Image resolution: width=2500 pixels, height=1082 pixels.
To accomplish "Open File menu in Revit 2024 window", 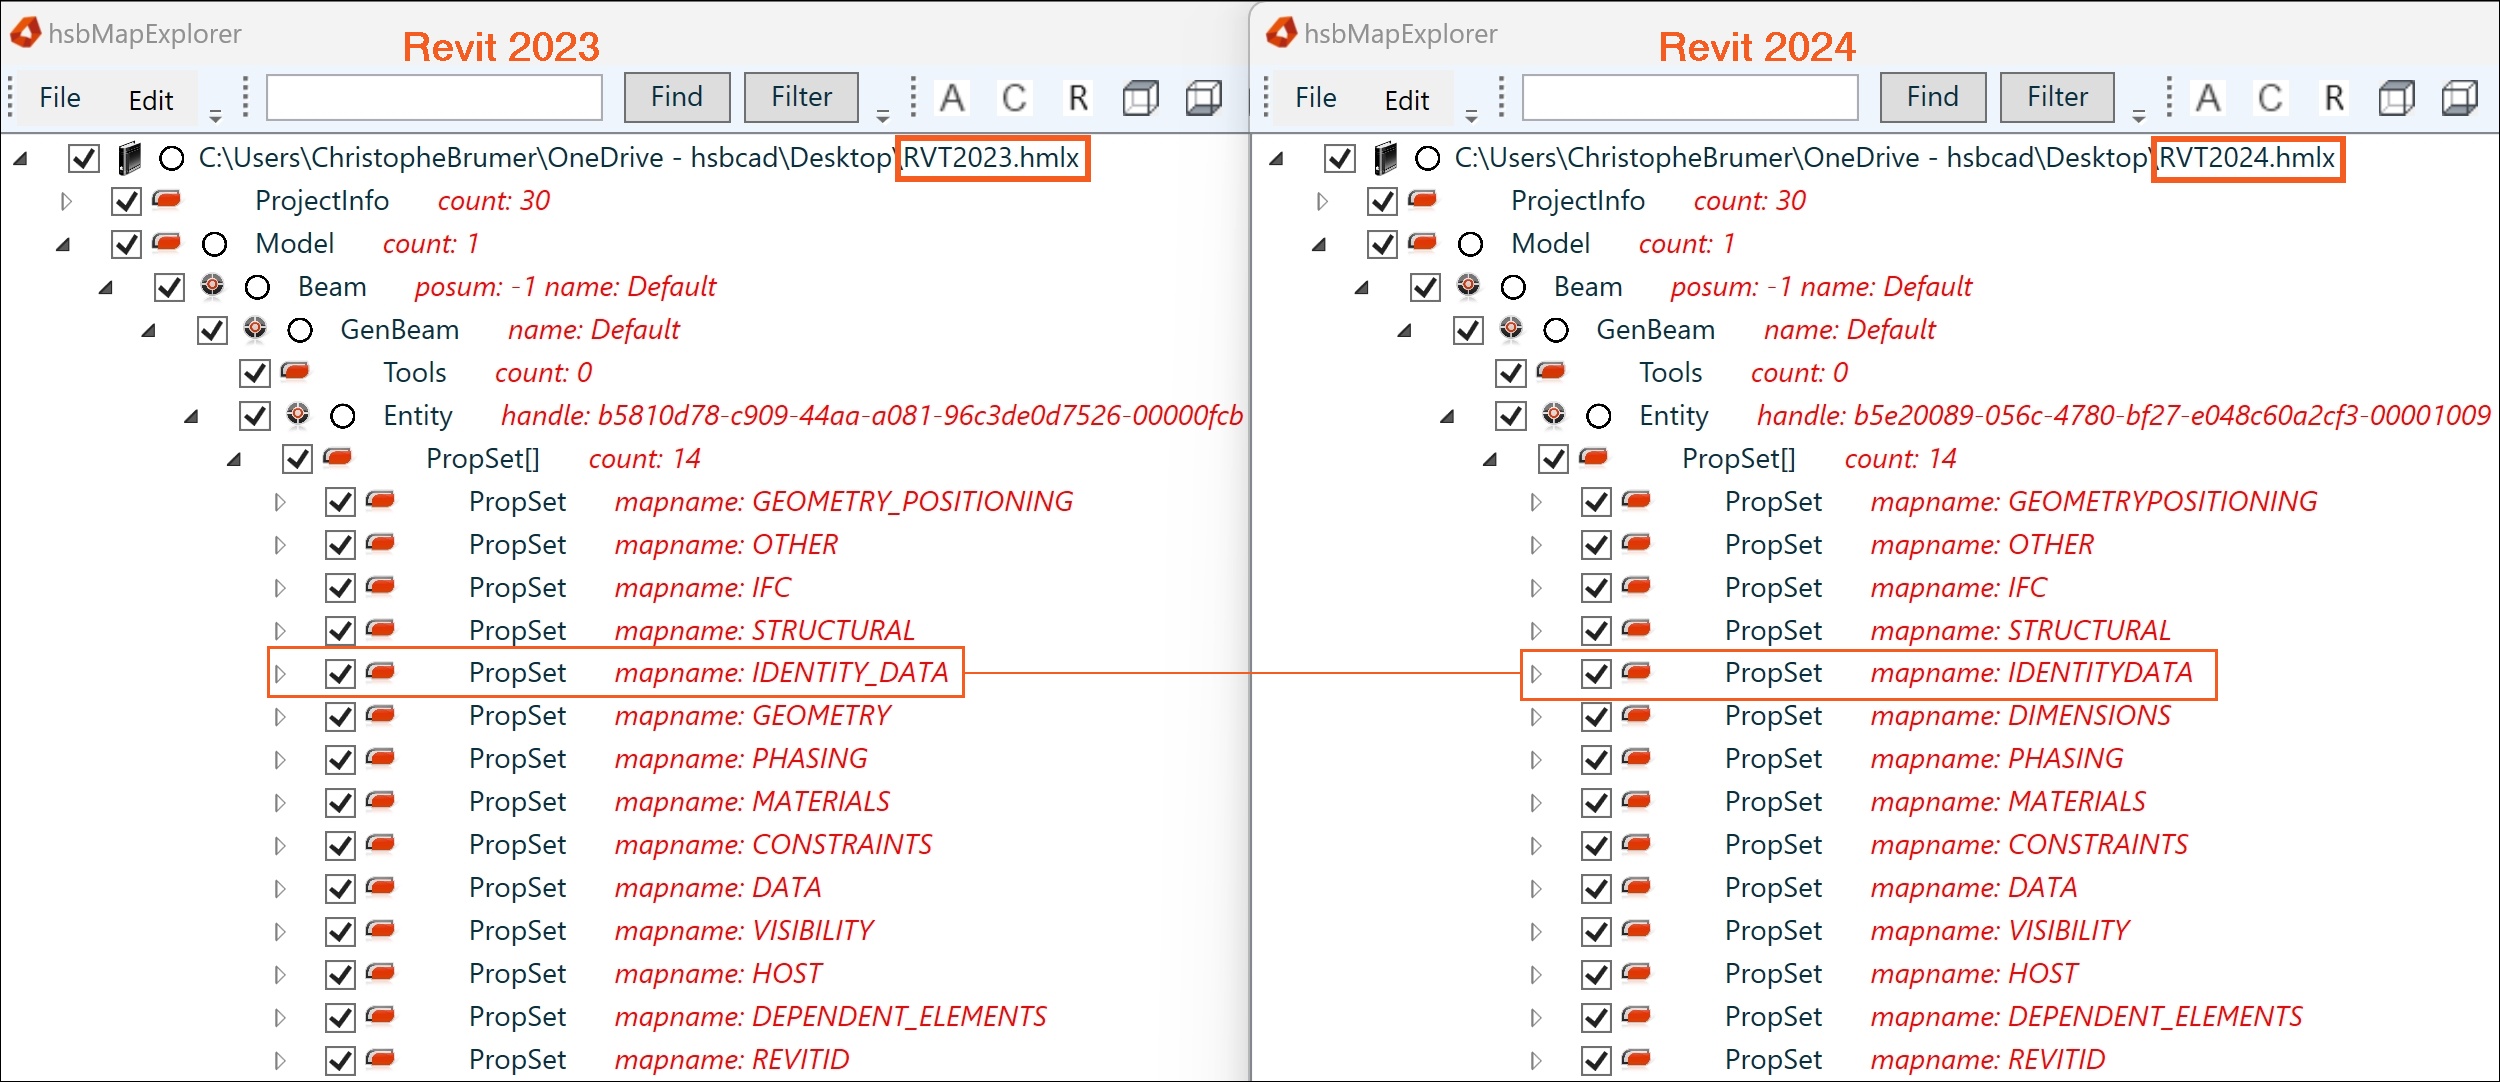I will point(1316,98).
